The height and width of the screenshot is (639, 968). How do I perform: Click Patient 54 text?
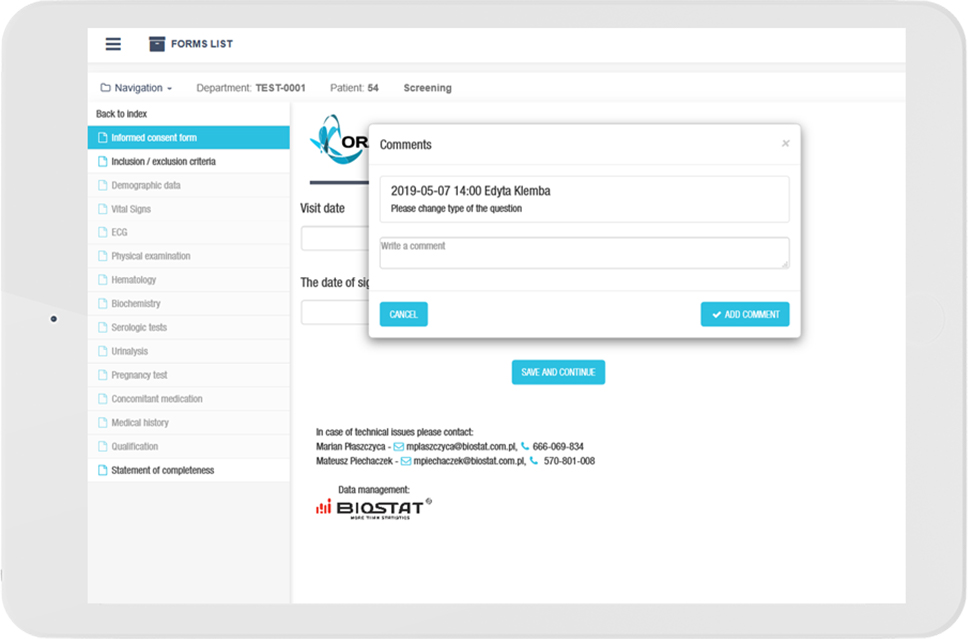pos(354,88)
